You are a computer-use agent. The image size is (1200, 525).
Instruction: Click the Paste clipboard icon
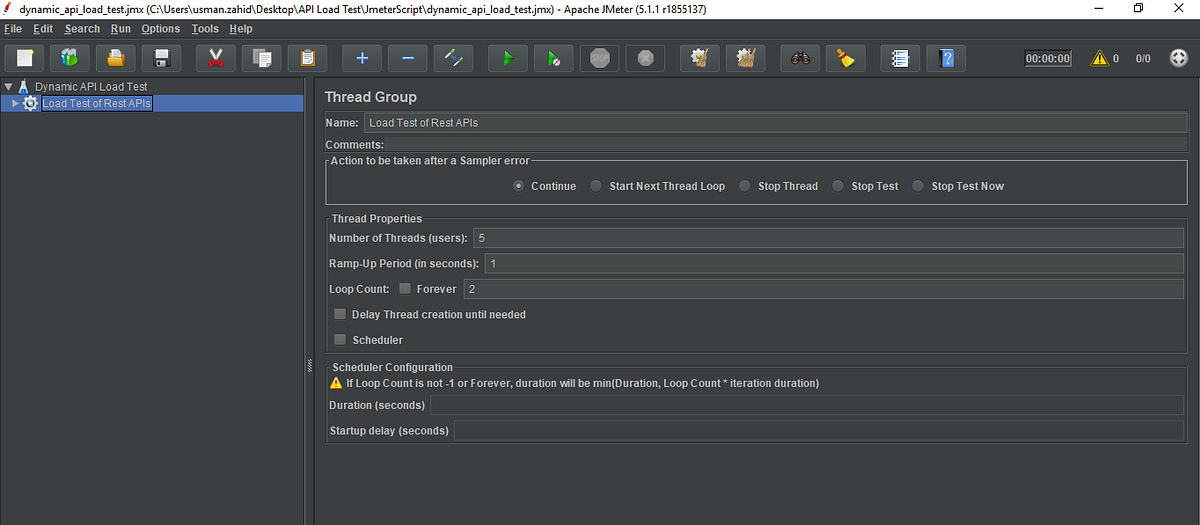[307, 58]
